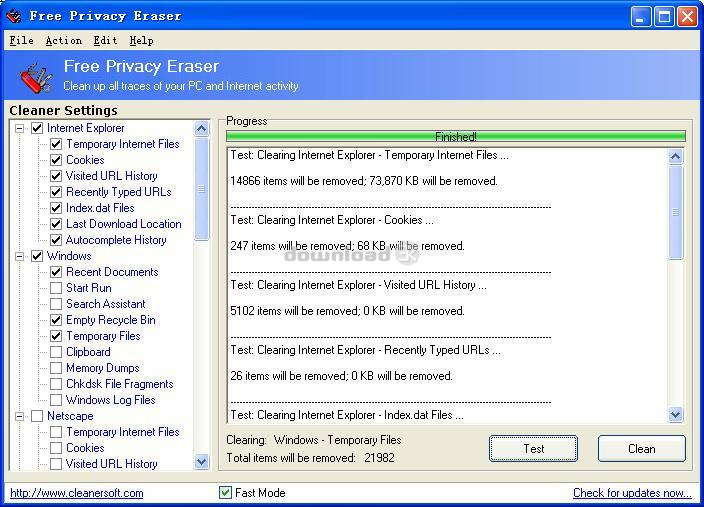The image size is (704, 507).
Task: Click the Free Privacy Eraser banner logo icon
Action: tap(37, 77)
